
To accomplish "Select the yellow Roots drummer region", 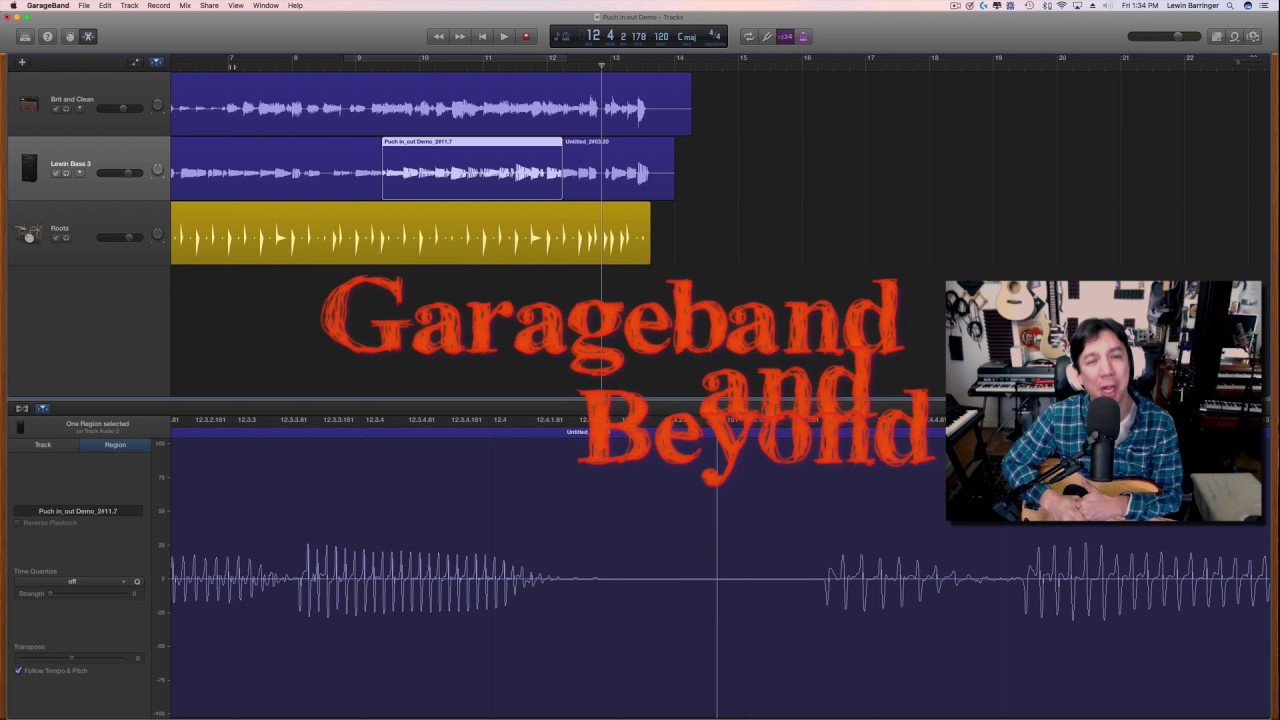I will click(x=410, y=233).
